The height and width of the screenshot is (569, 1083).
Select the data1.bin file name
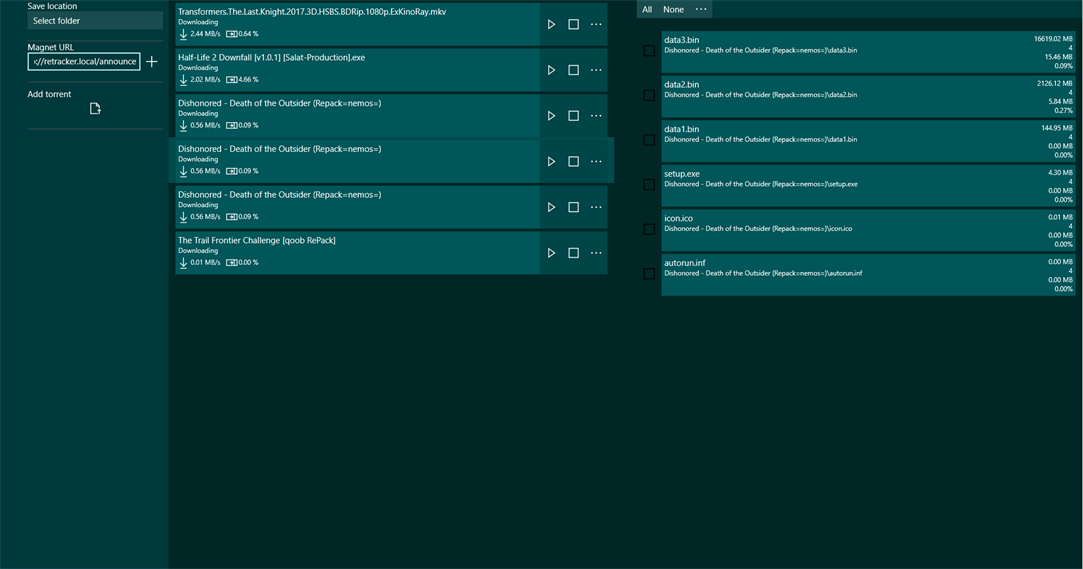(x=682, y=129)
